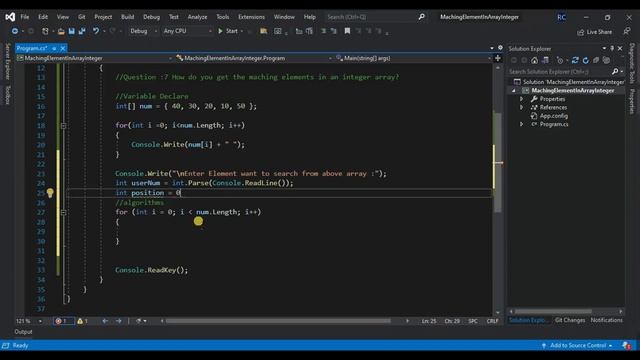
Task: Click the Solution Explorer refresh icon
Action: point(586,60)
